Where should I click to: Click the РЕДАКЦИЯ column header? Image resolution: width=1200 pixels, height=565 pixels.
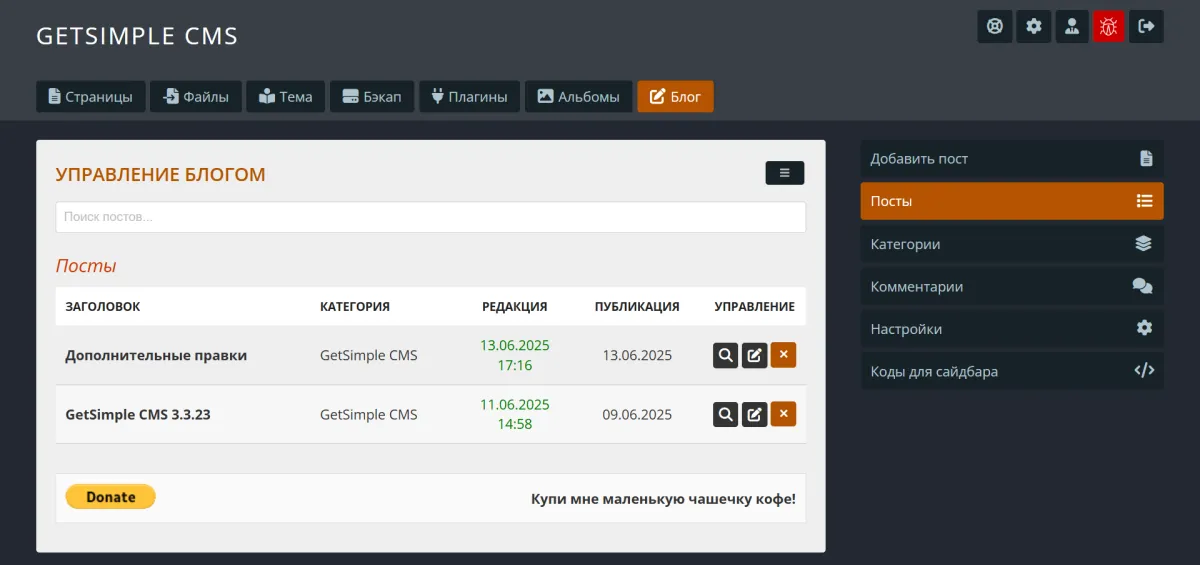pyautogui.click(x=514, y=307)
